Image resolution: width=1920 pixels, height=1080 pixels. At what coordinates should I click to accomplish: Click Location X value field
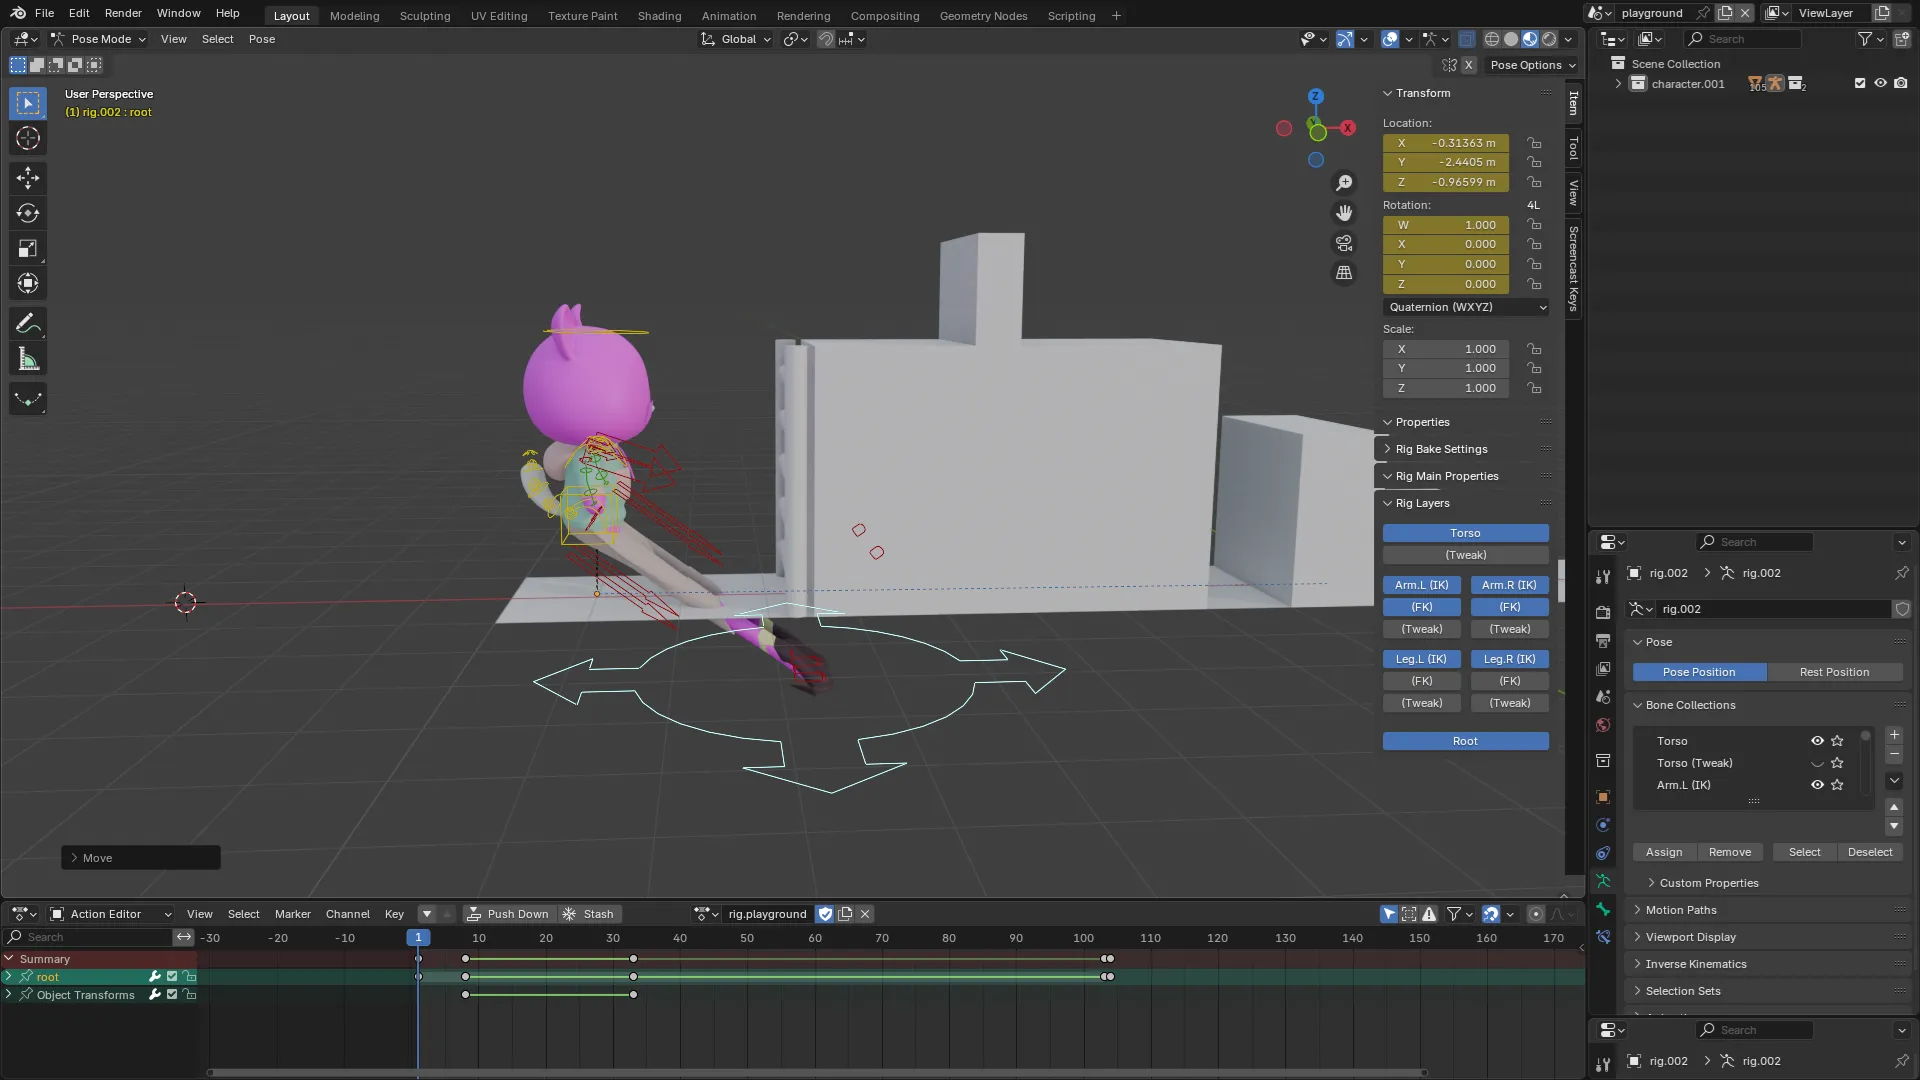(1446, 143)
